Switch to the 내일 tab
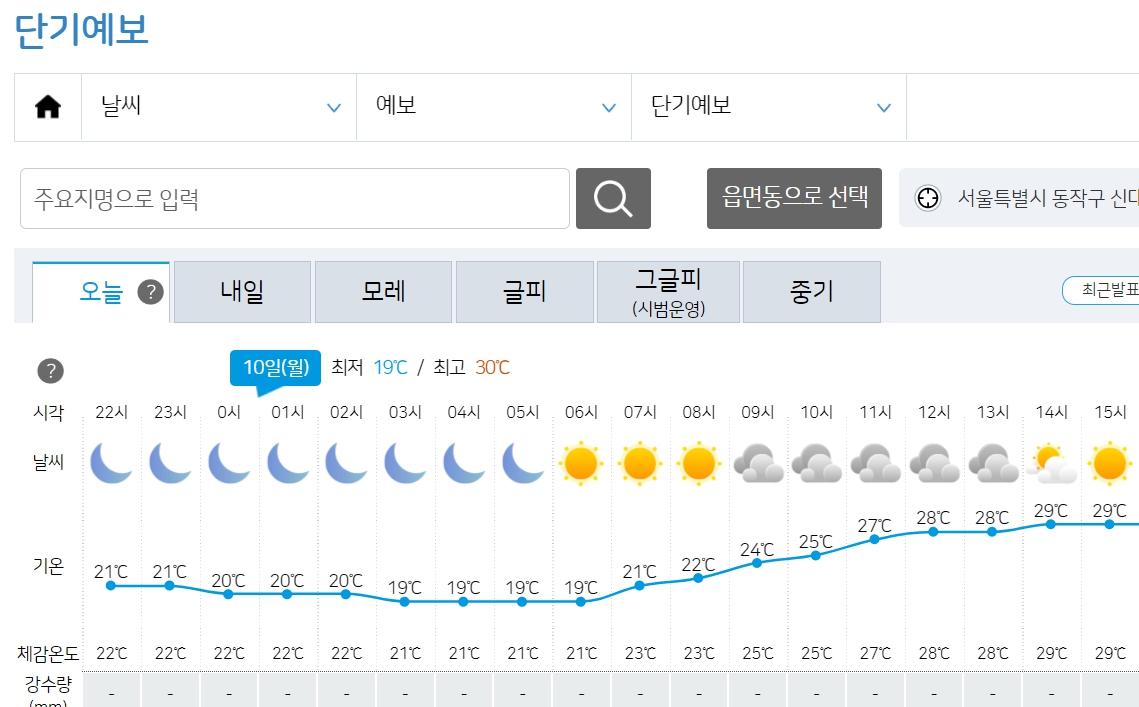The height and width of the screenshot is (707, 1139). click(x=243, y=292)
